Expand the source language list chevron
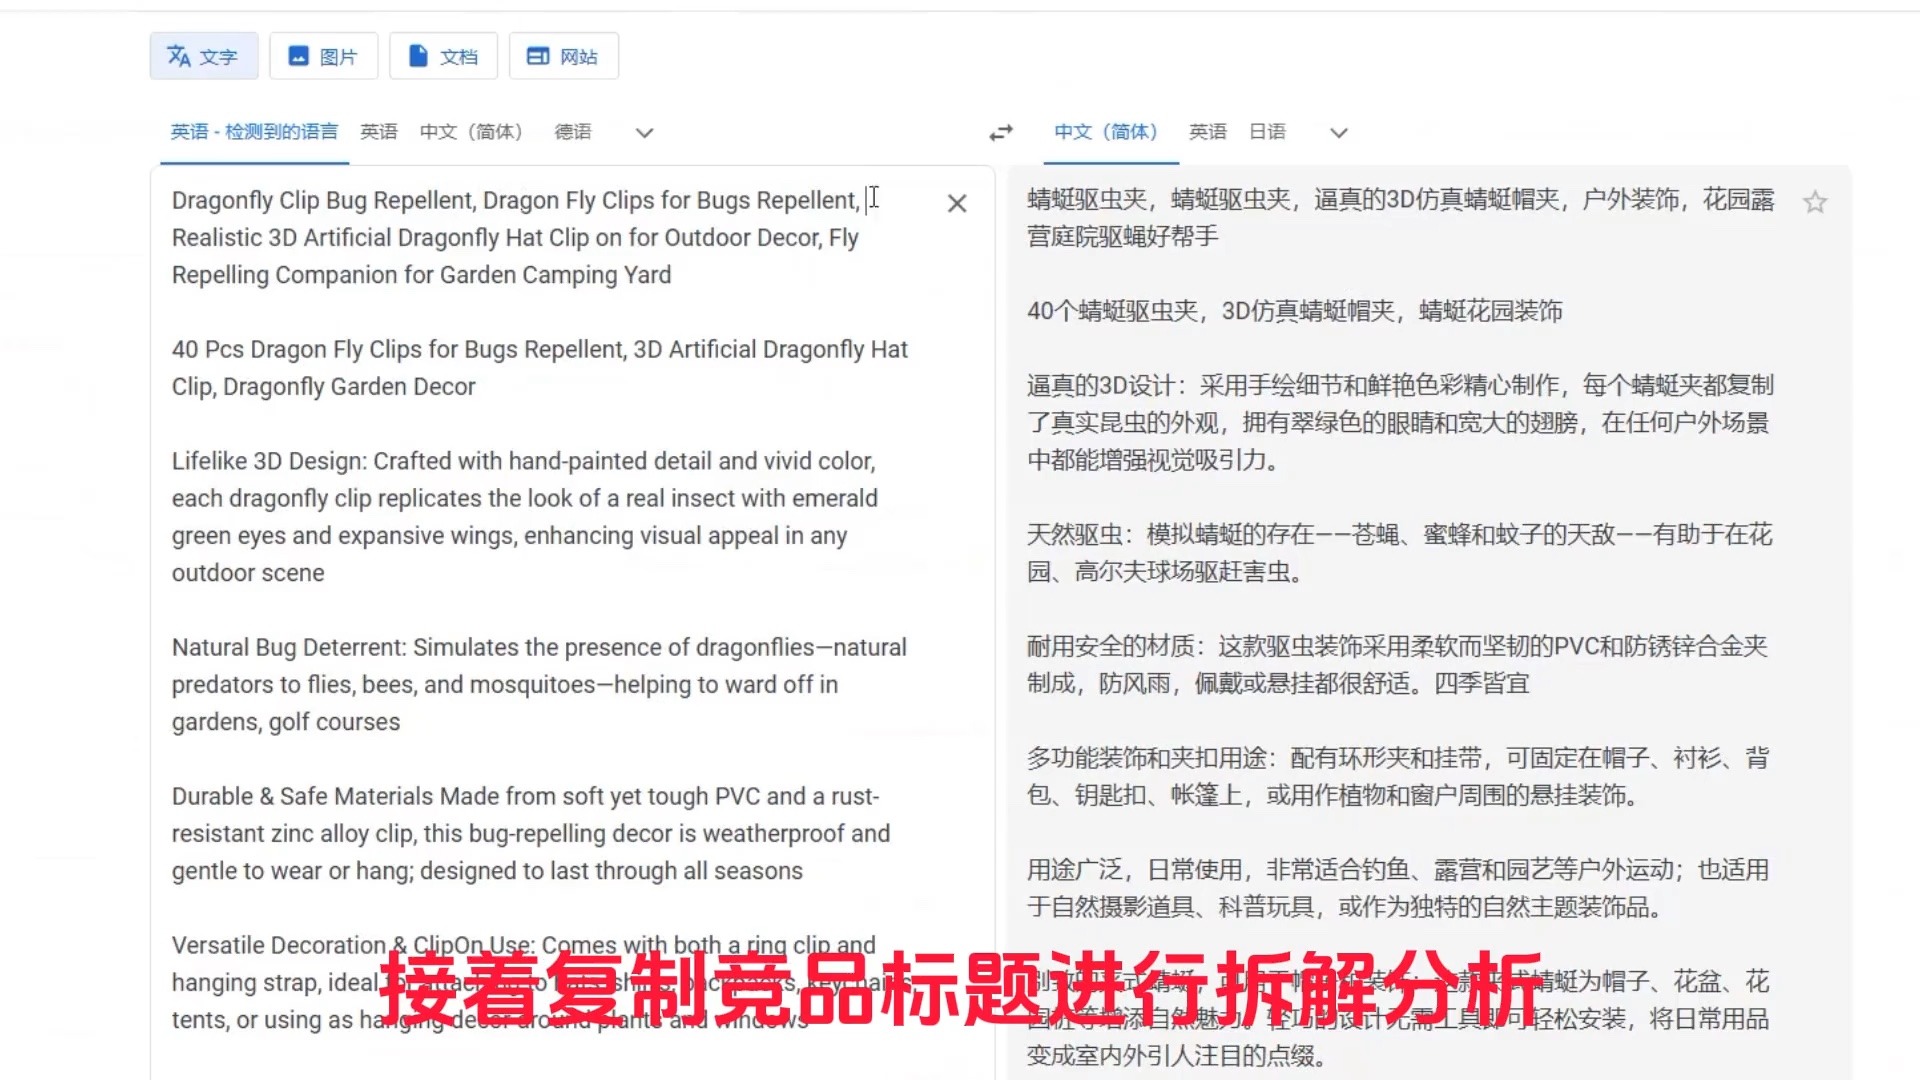This screenshot has height=1080, width=1920. 645,133
